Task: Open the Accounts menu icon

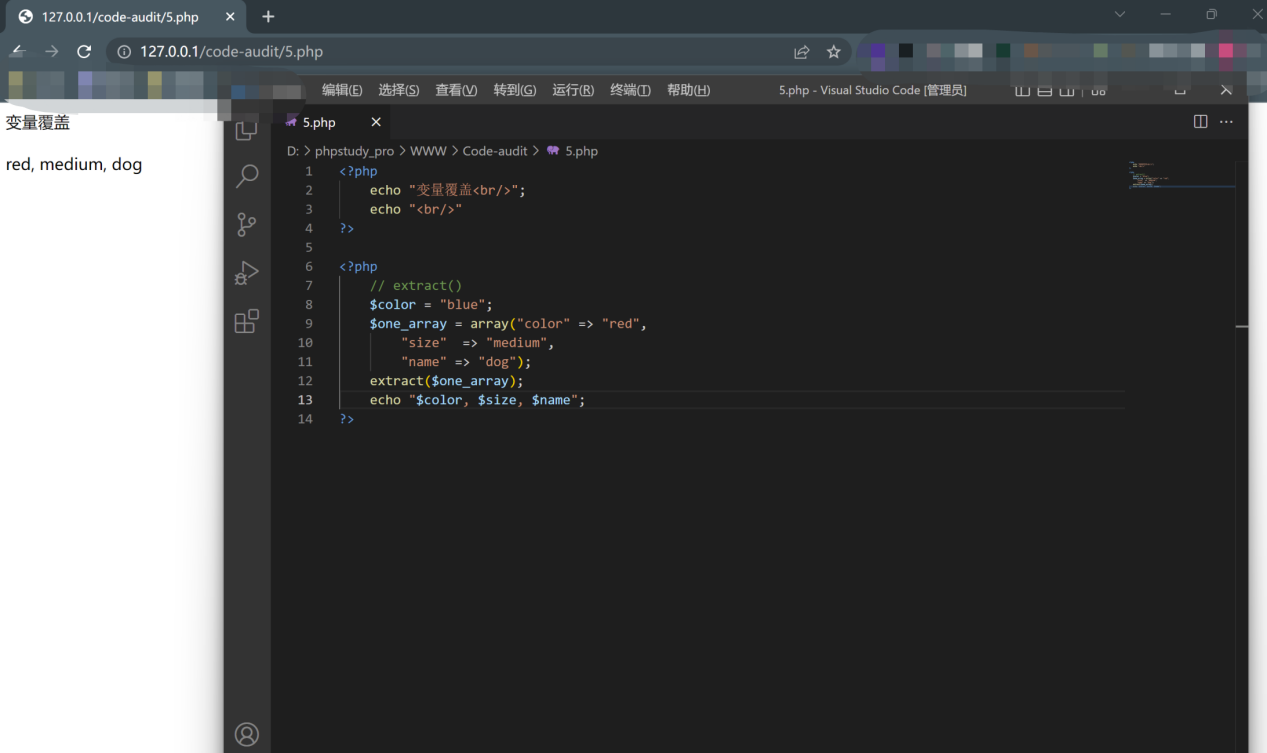Action: (x=246, y=735)
